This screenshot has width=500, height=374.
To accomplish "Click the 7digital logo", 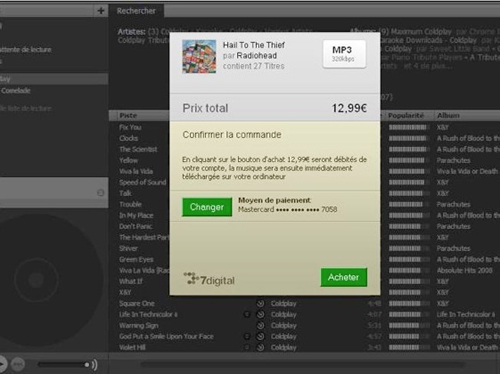I will click(x=209, y=279).
